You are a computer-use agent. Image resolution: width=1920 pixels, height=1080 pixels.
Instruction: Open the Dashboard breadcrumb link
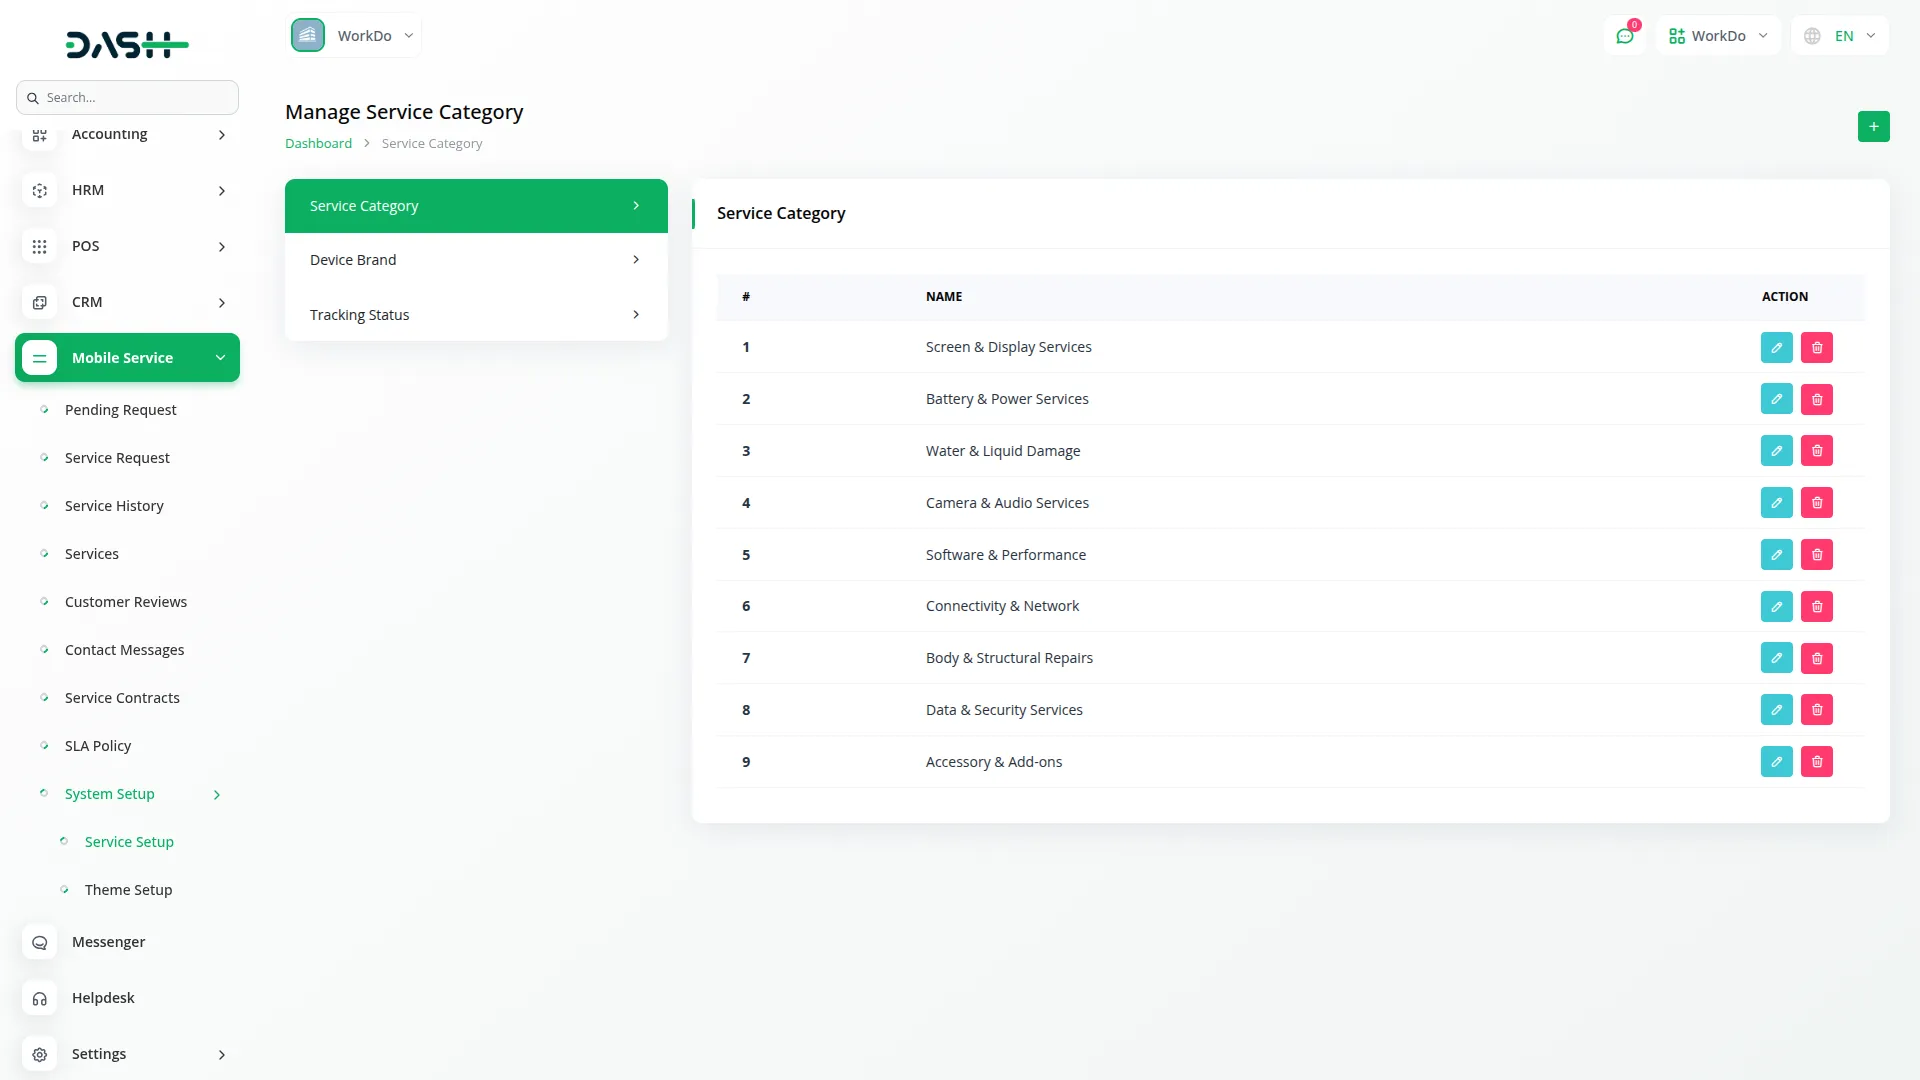click(318, 143)
